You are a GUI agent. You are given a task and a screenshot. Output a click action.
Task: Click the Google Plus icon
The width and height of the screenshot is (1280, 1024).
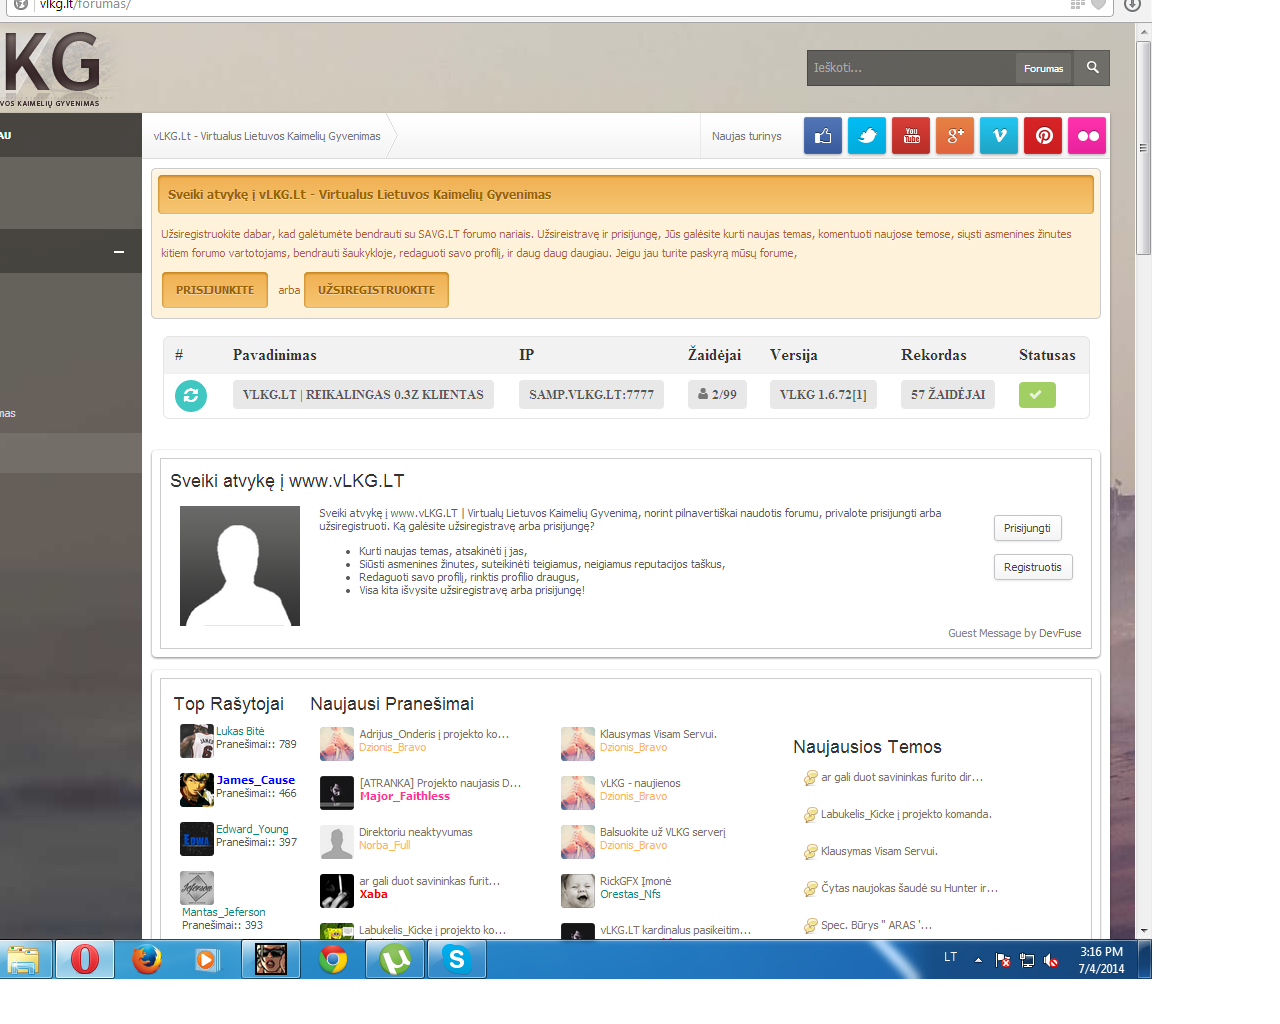pos(955,136)
